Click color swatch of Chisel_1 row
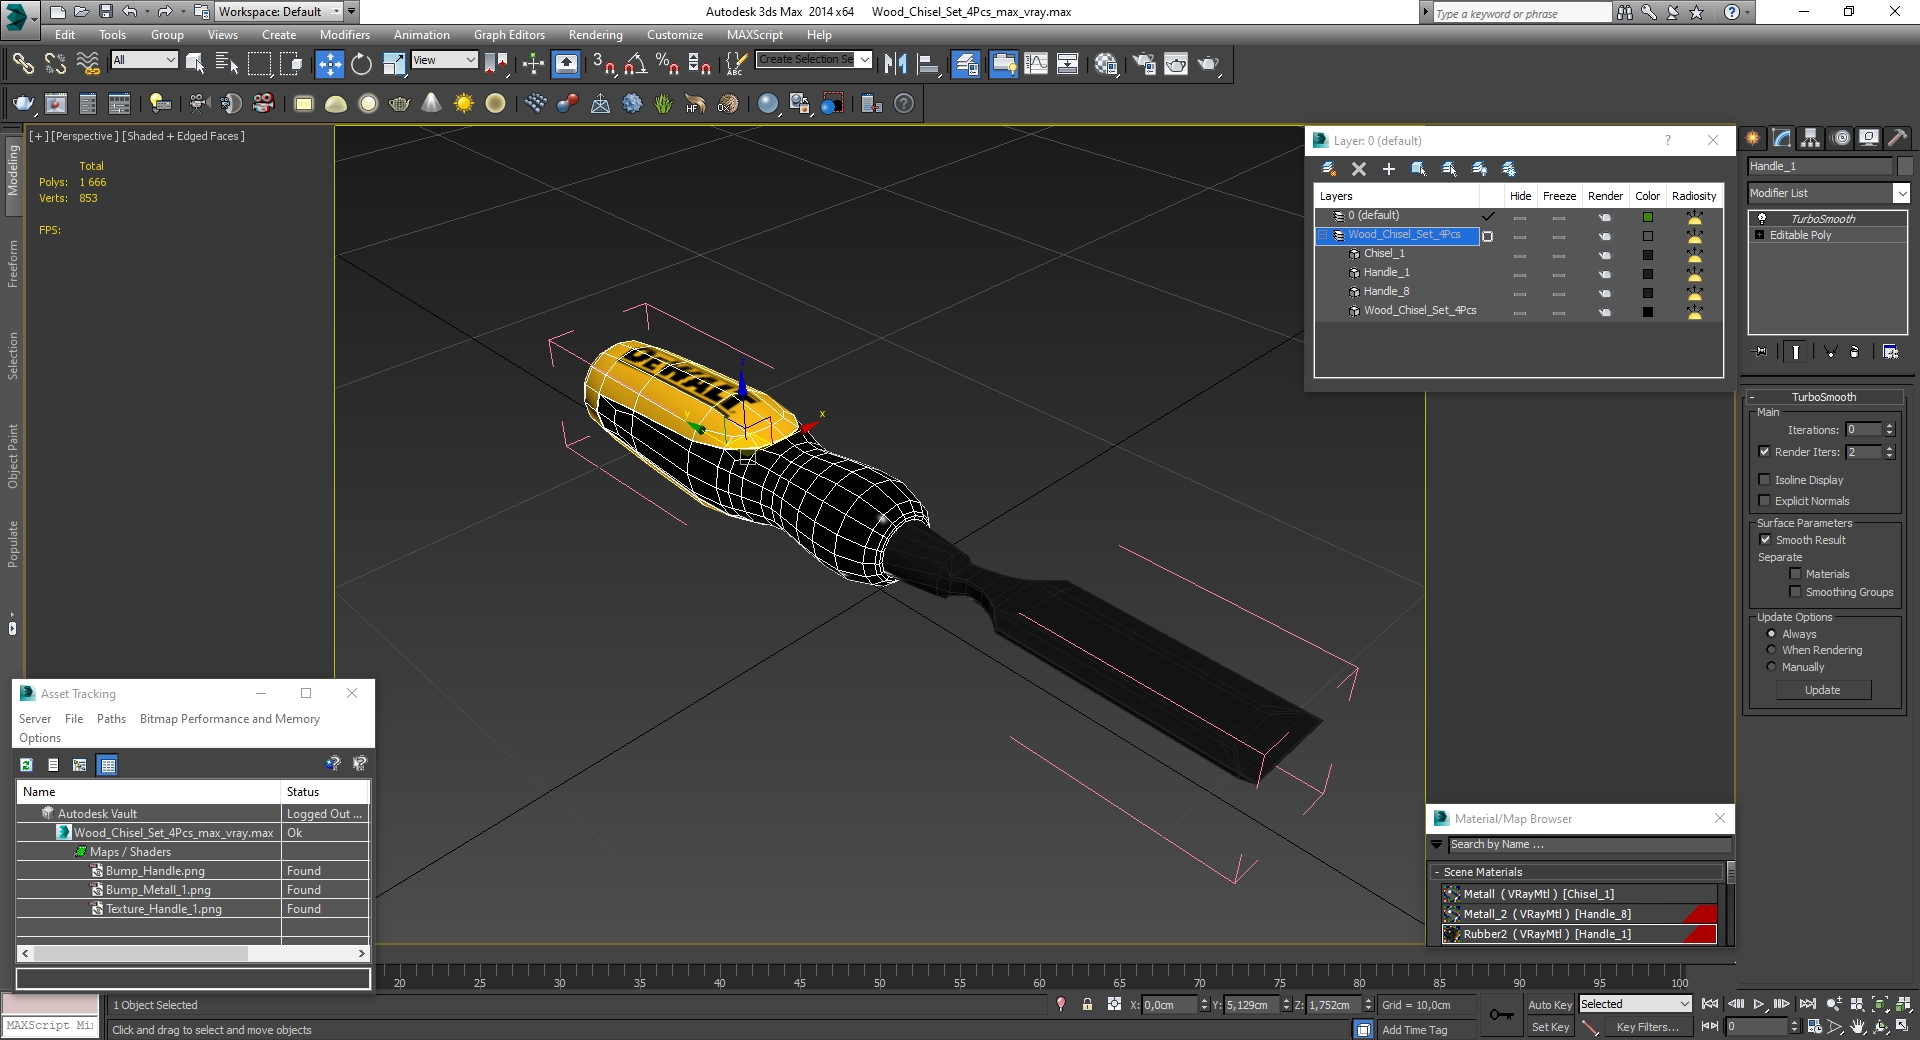 click(x=1647, y=255)
